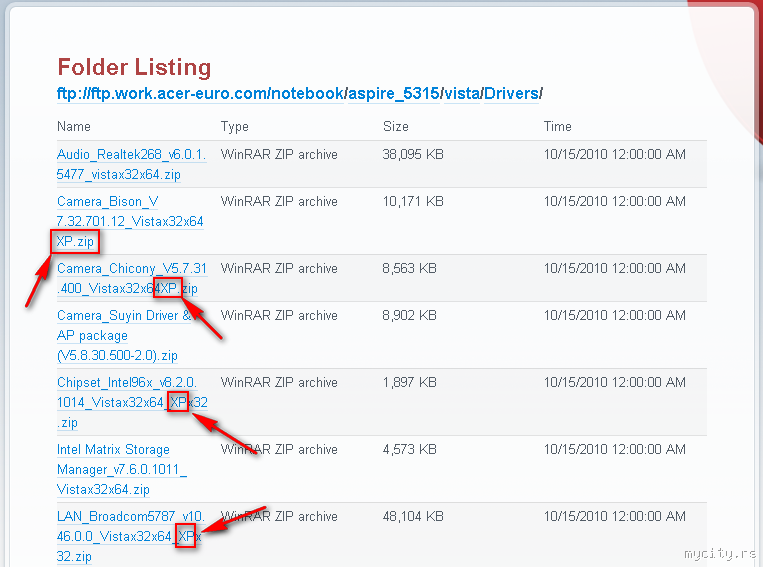Select size value 1,897 KB
Image resolution: width=763 pixels, height=567 pixels.
(x=409, y=383)
